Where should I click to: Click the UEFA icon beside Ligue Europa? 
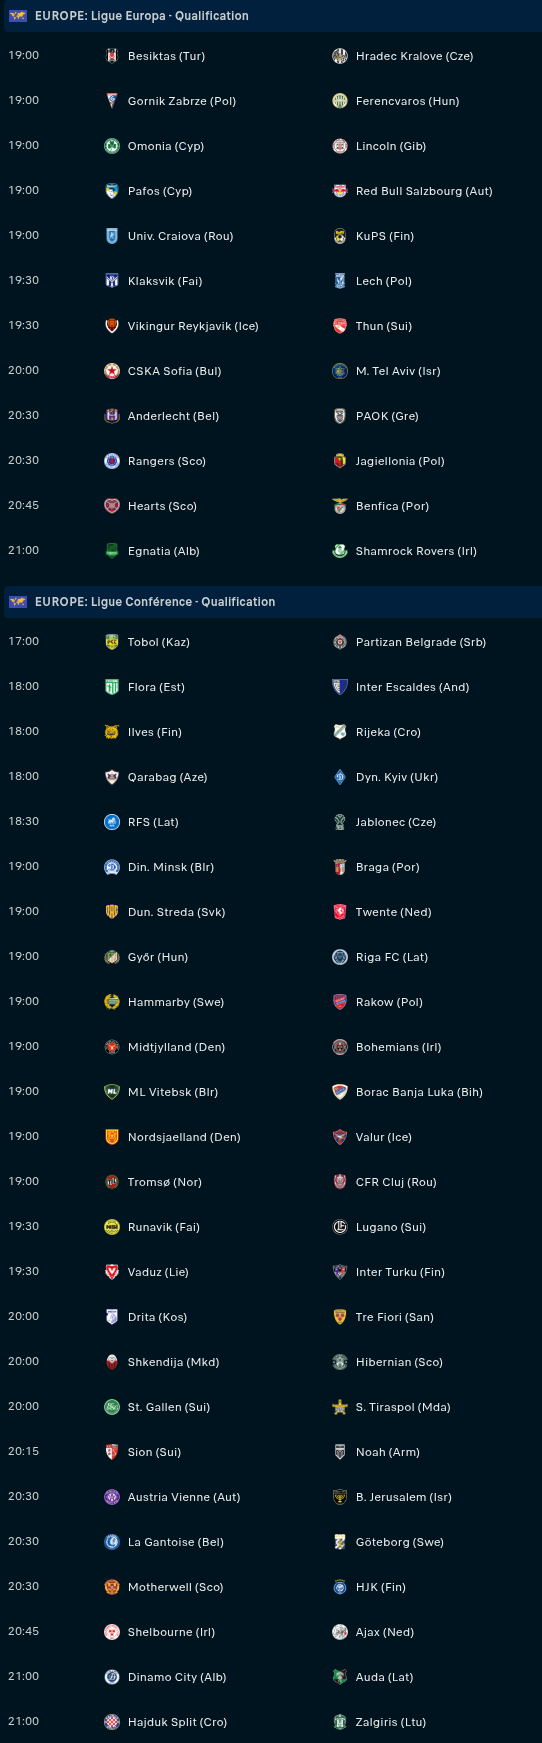click(x=18, y=16)
